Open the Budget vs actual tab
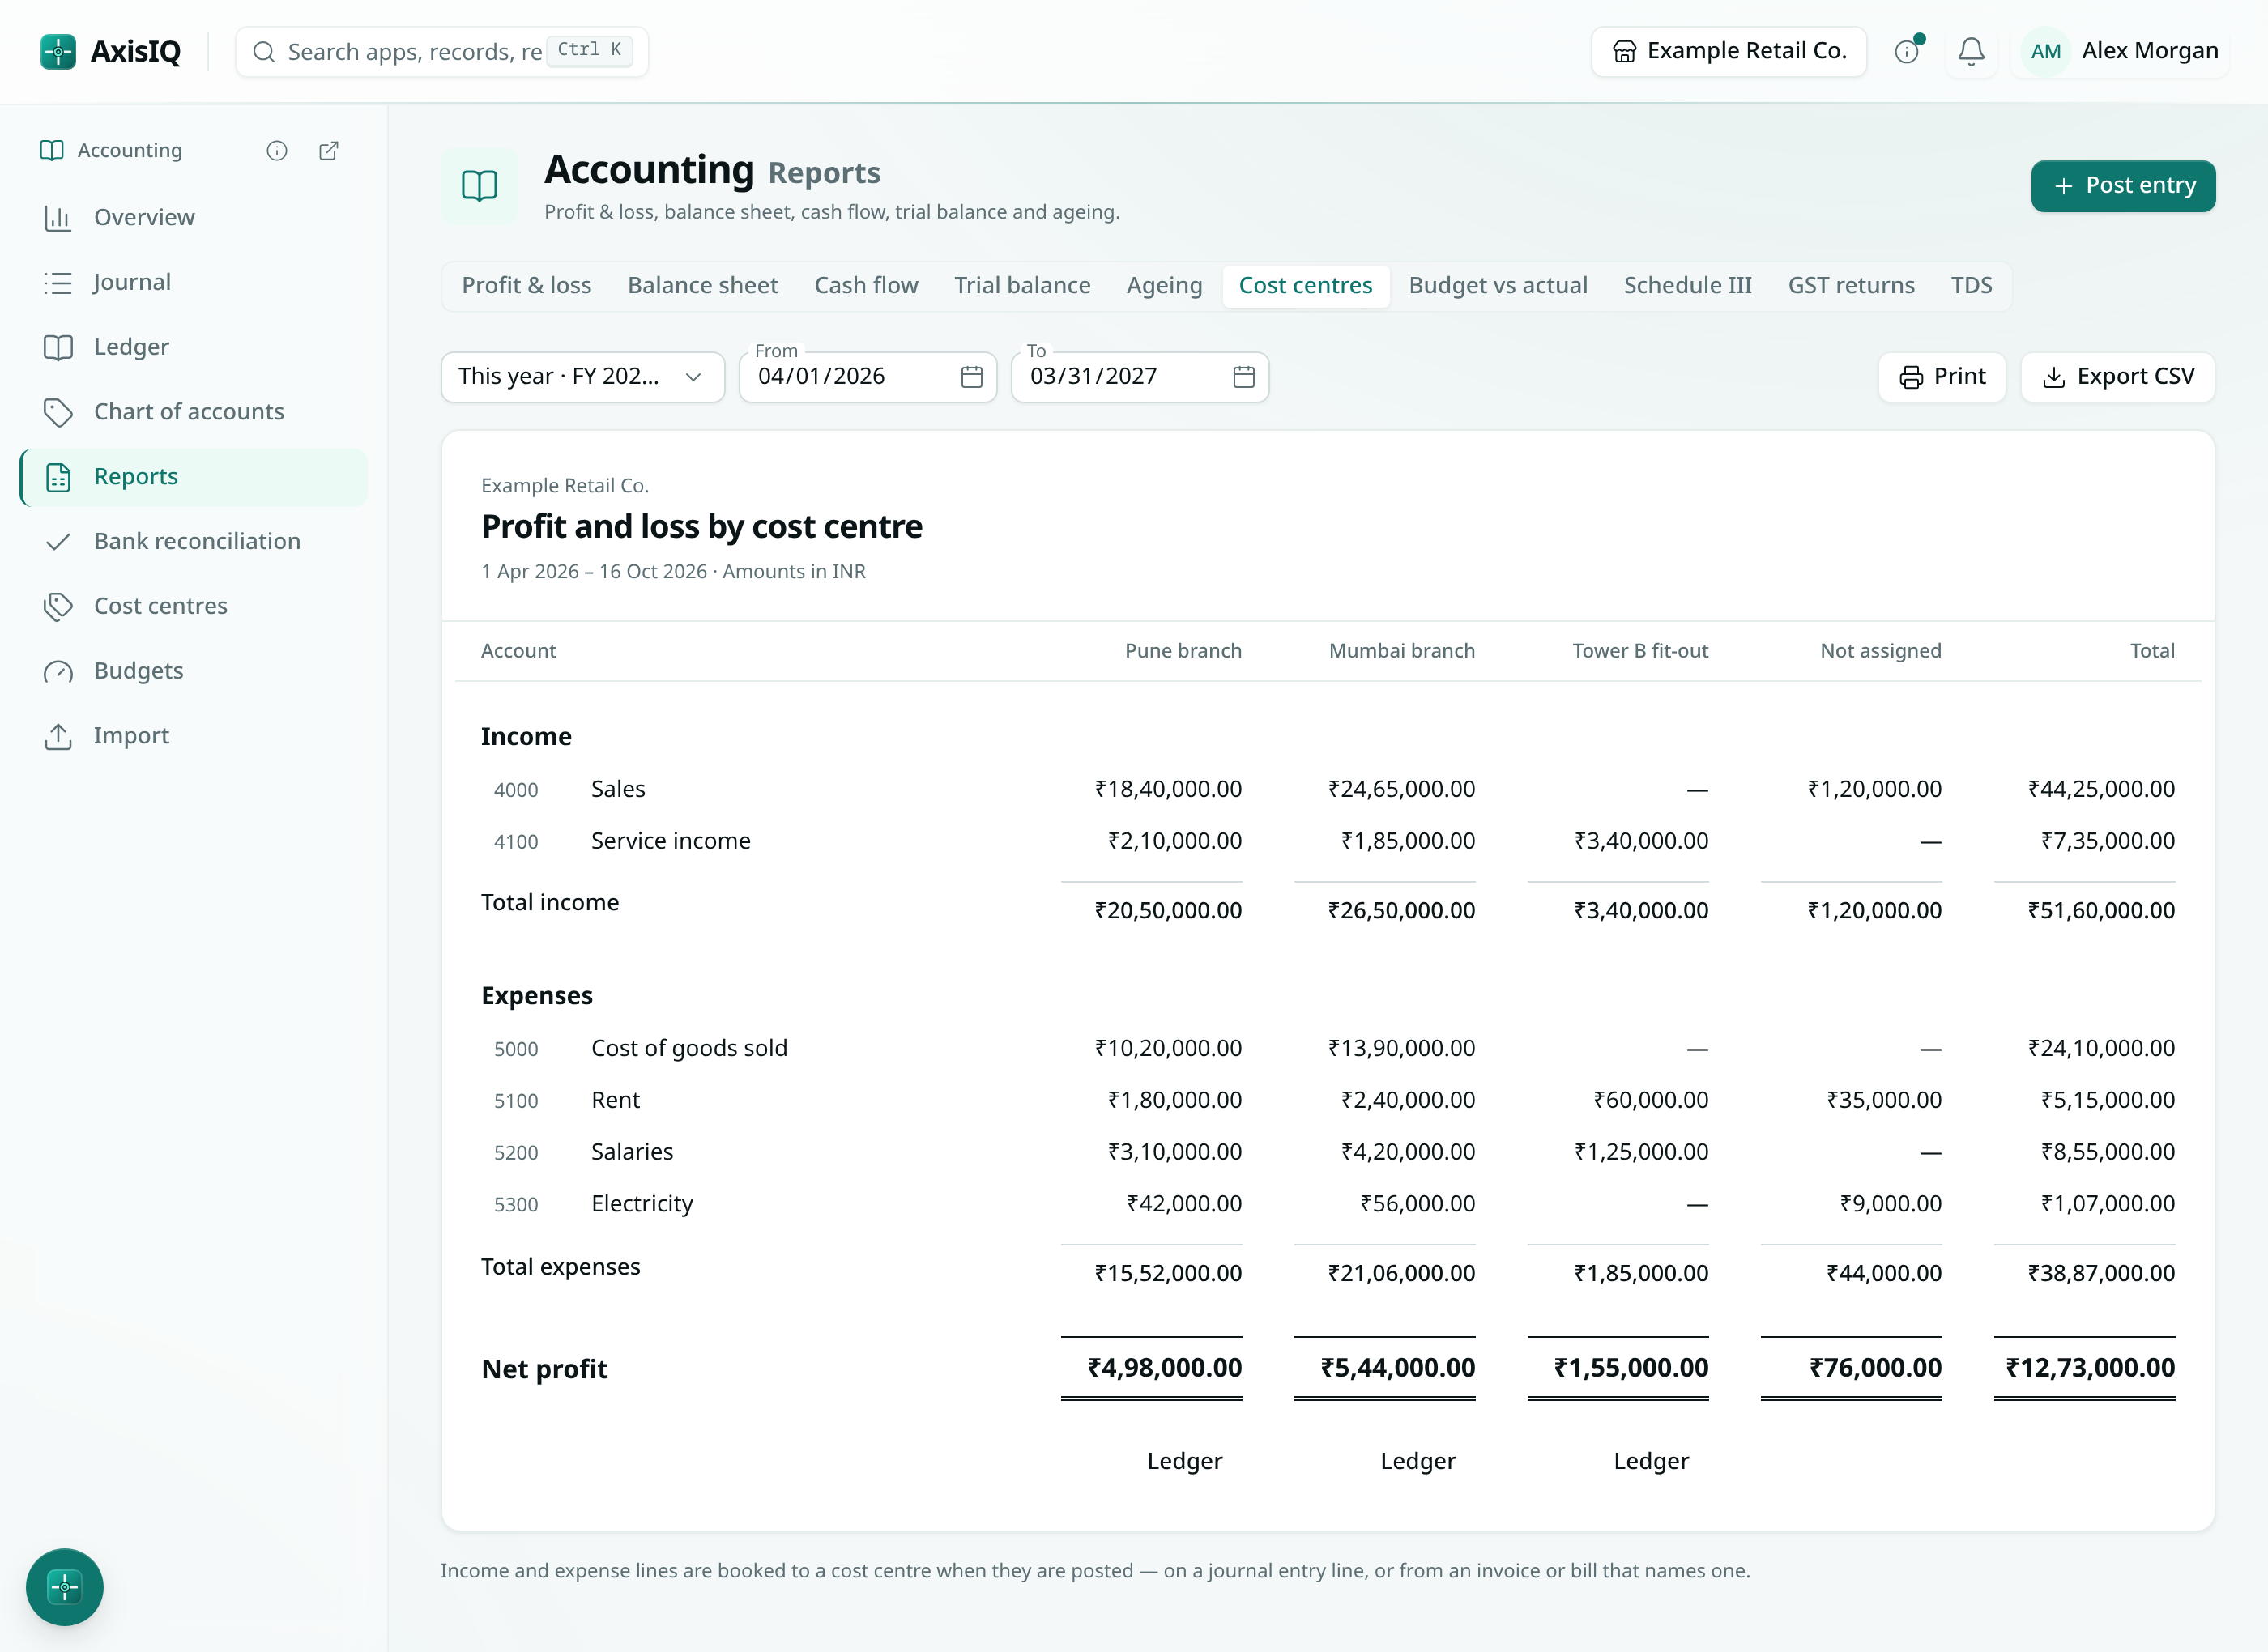This screenshot has width=2268, height=1652. pos(1497,286)
